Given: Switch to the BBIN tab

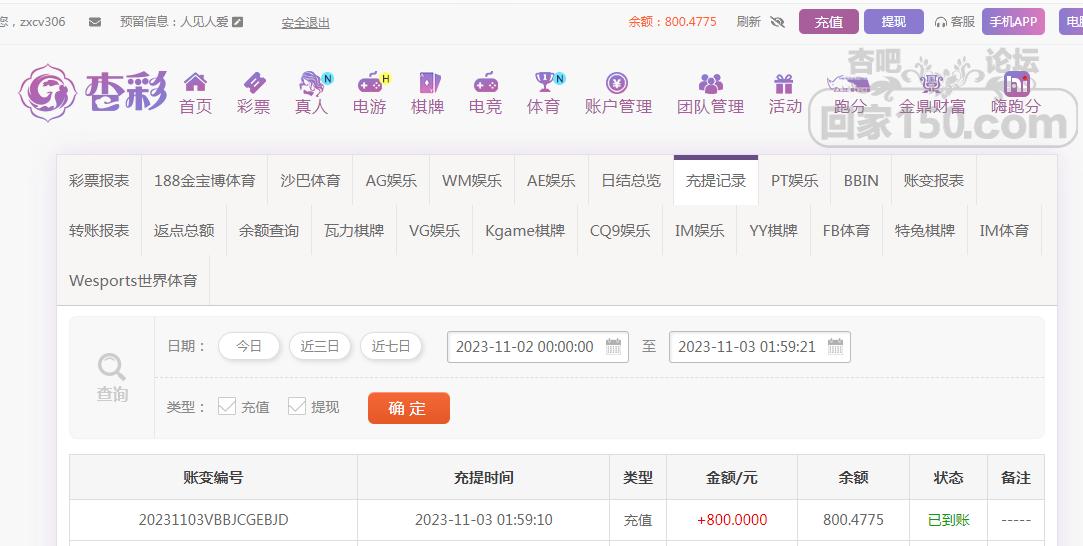Looking at the screenshot, I should tap(861, 181).
